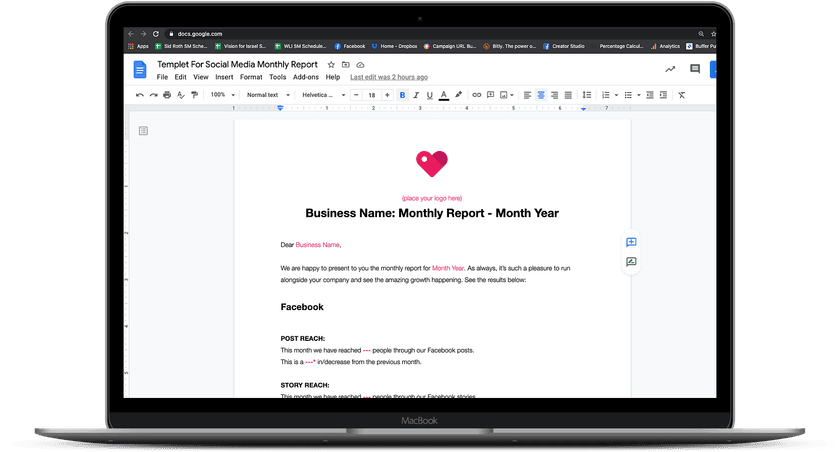Open the line spacing options

(587, 95)
